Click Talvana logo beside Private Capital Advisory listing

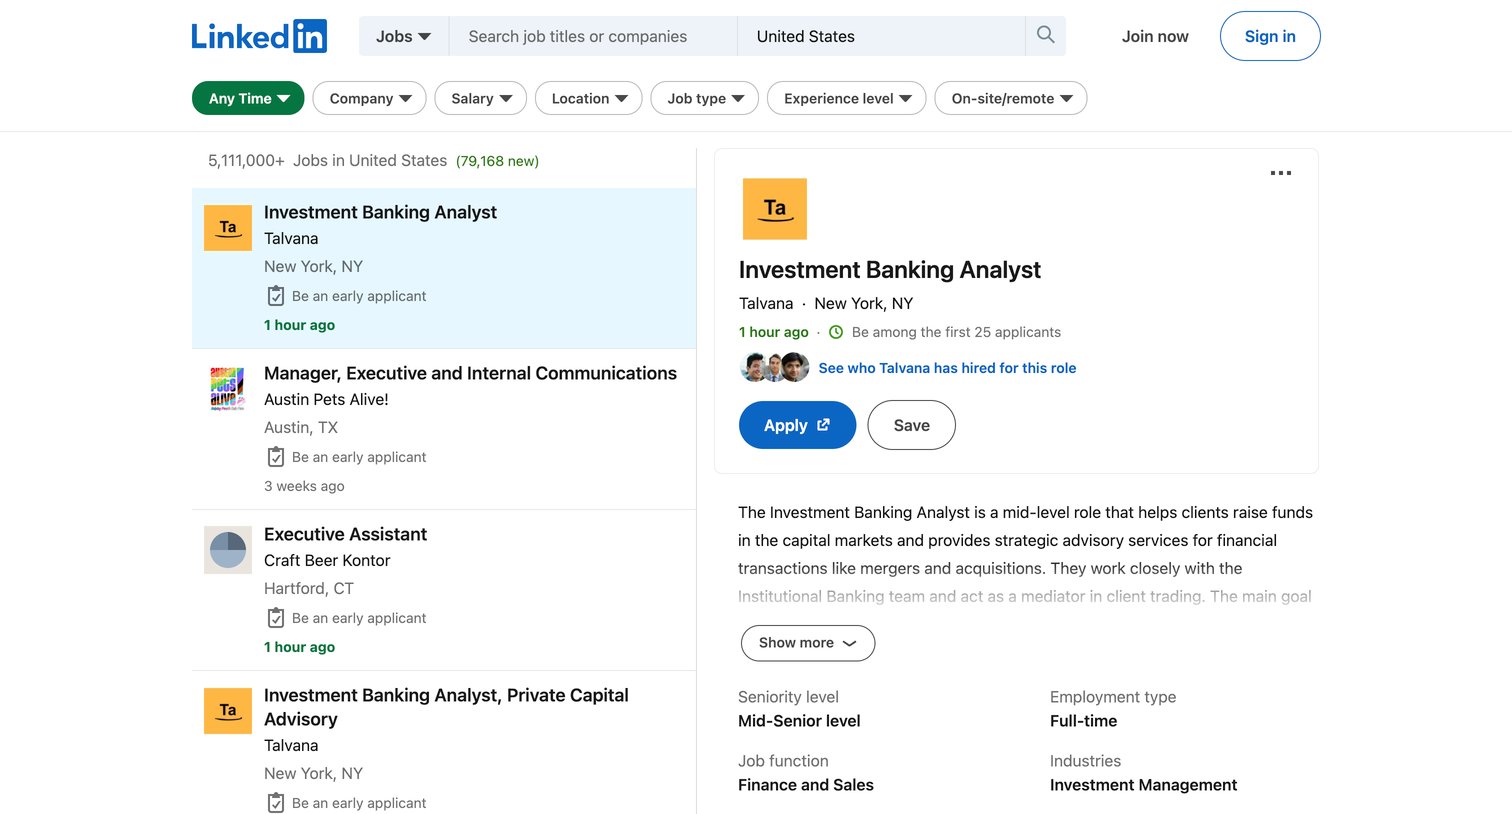(228, 711)
